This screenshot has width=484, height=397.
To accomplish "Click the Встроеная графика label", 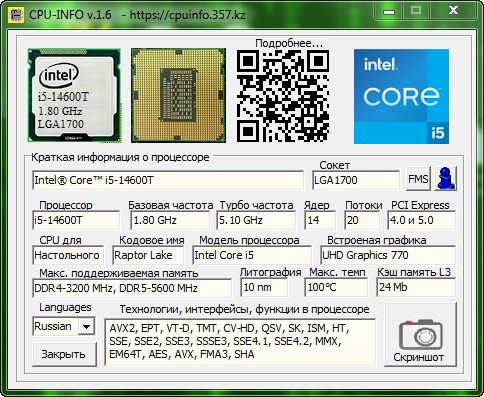I will (x=376, y=240).
